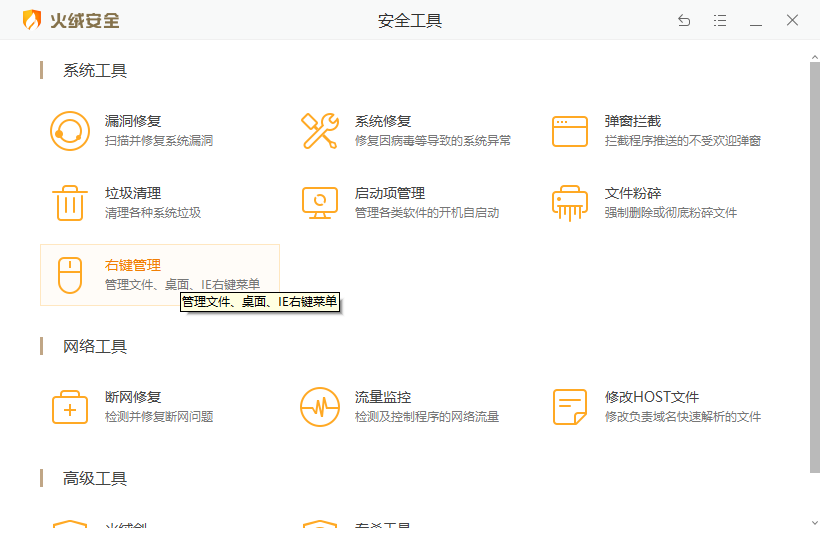The height and width of the screenshot is (540, 820).
Task: Select the 右键管理 mouse icon
Action: coord(70,275)
